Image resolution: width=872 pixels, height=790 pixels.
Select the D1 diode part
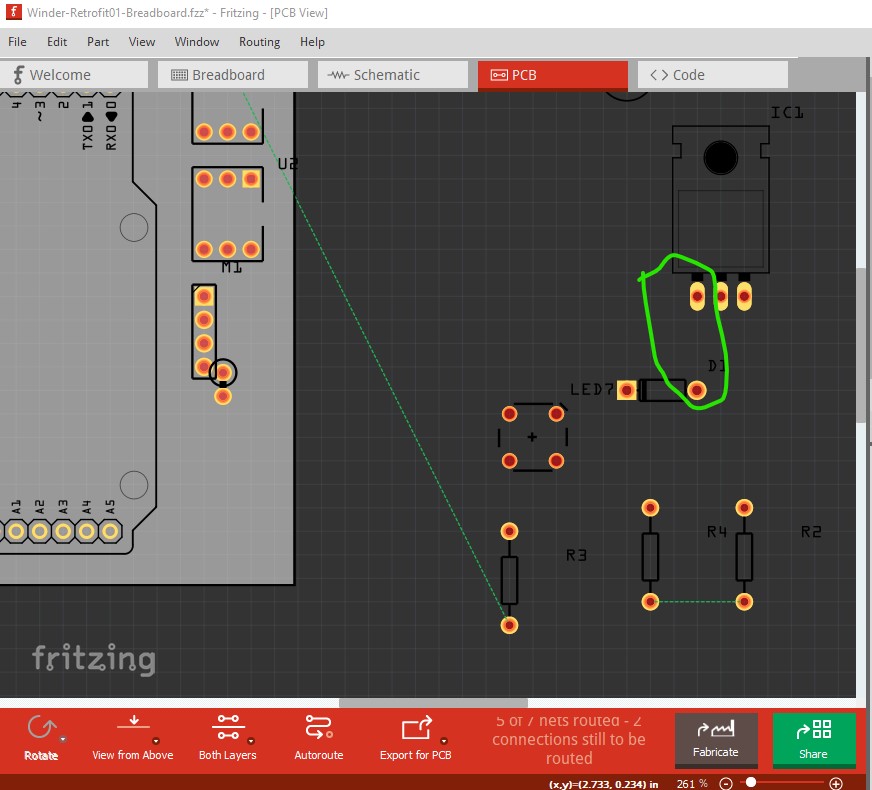point(662,390)
